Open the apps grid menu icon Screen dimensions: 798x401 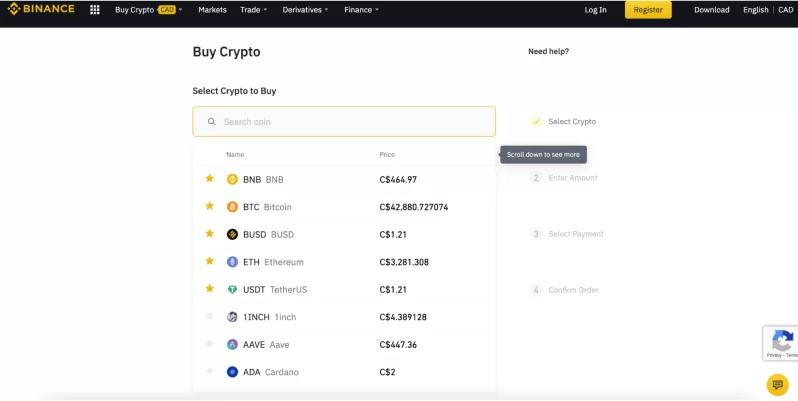pyautogui.click(x=95, y=10)
